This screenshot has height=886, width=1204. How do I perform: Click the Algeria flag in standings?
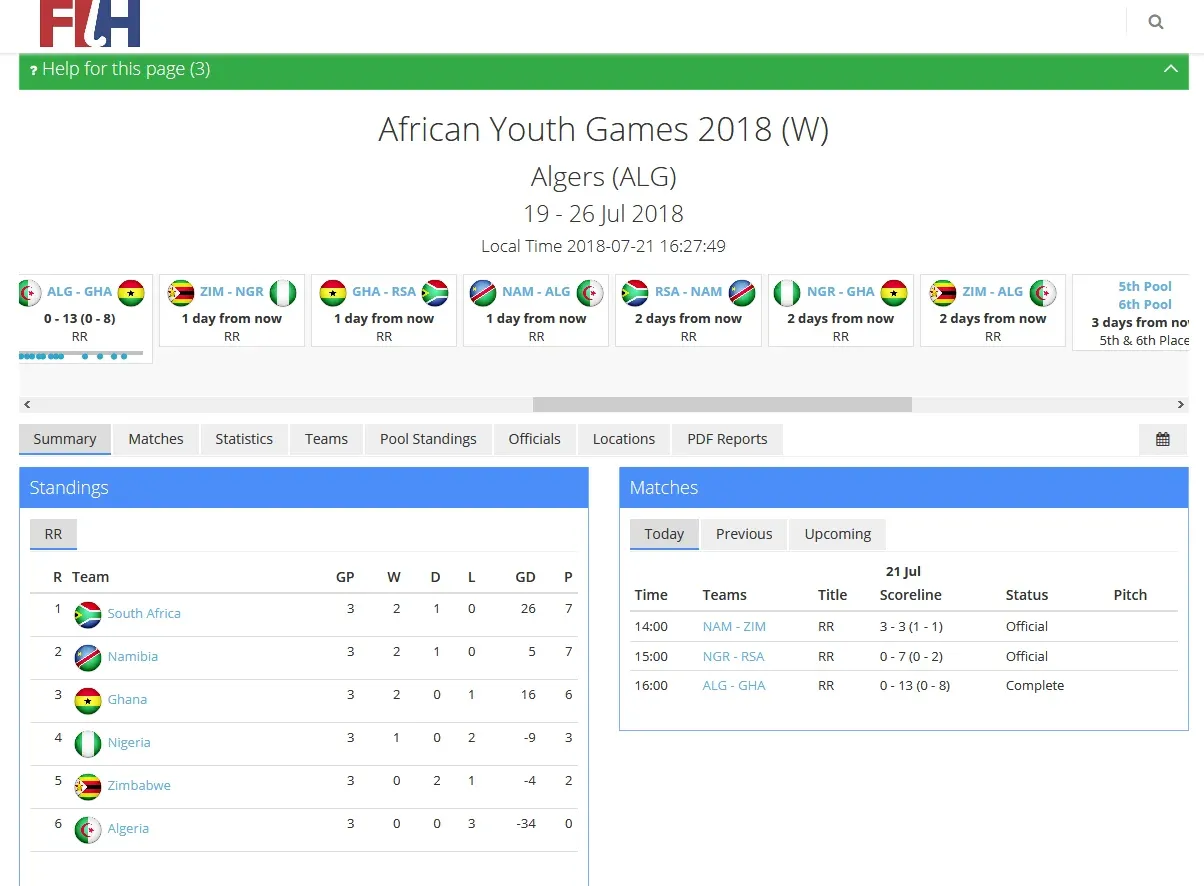pos(88,829)
